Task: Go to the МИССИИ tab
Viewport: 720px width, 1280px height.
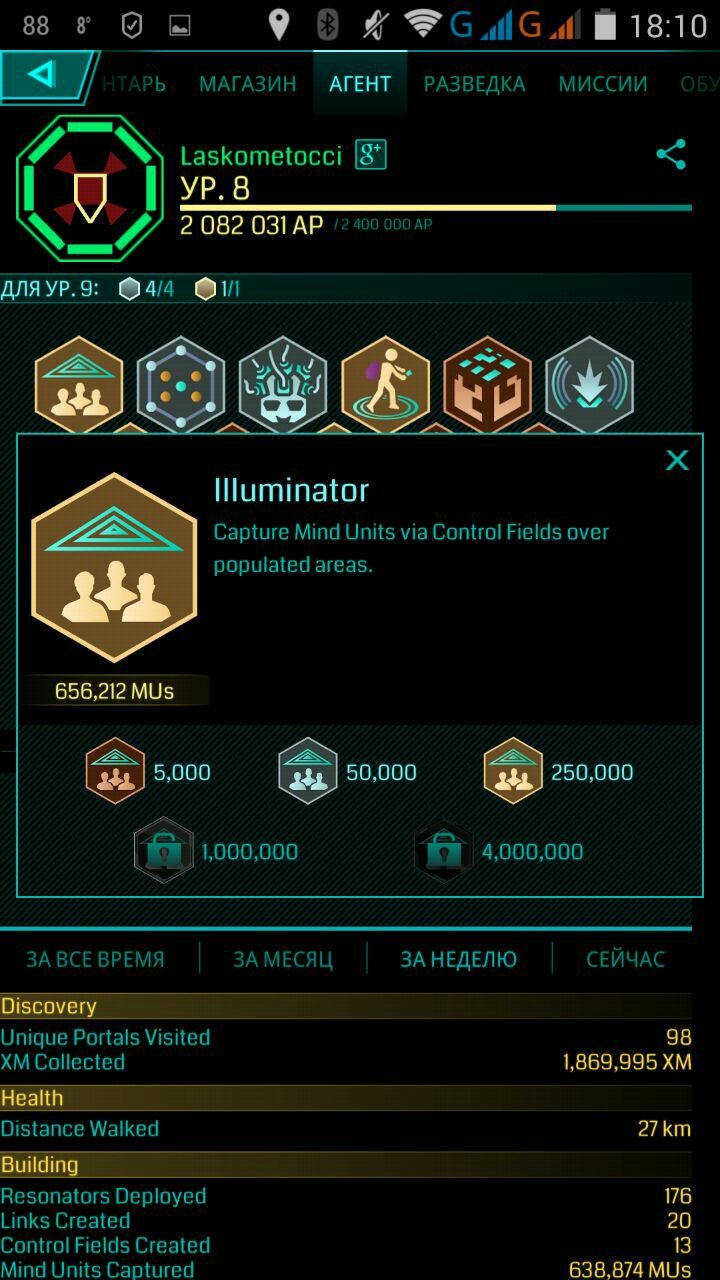Action: click(x=602, y=84)
